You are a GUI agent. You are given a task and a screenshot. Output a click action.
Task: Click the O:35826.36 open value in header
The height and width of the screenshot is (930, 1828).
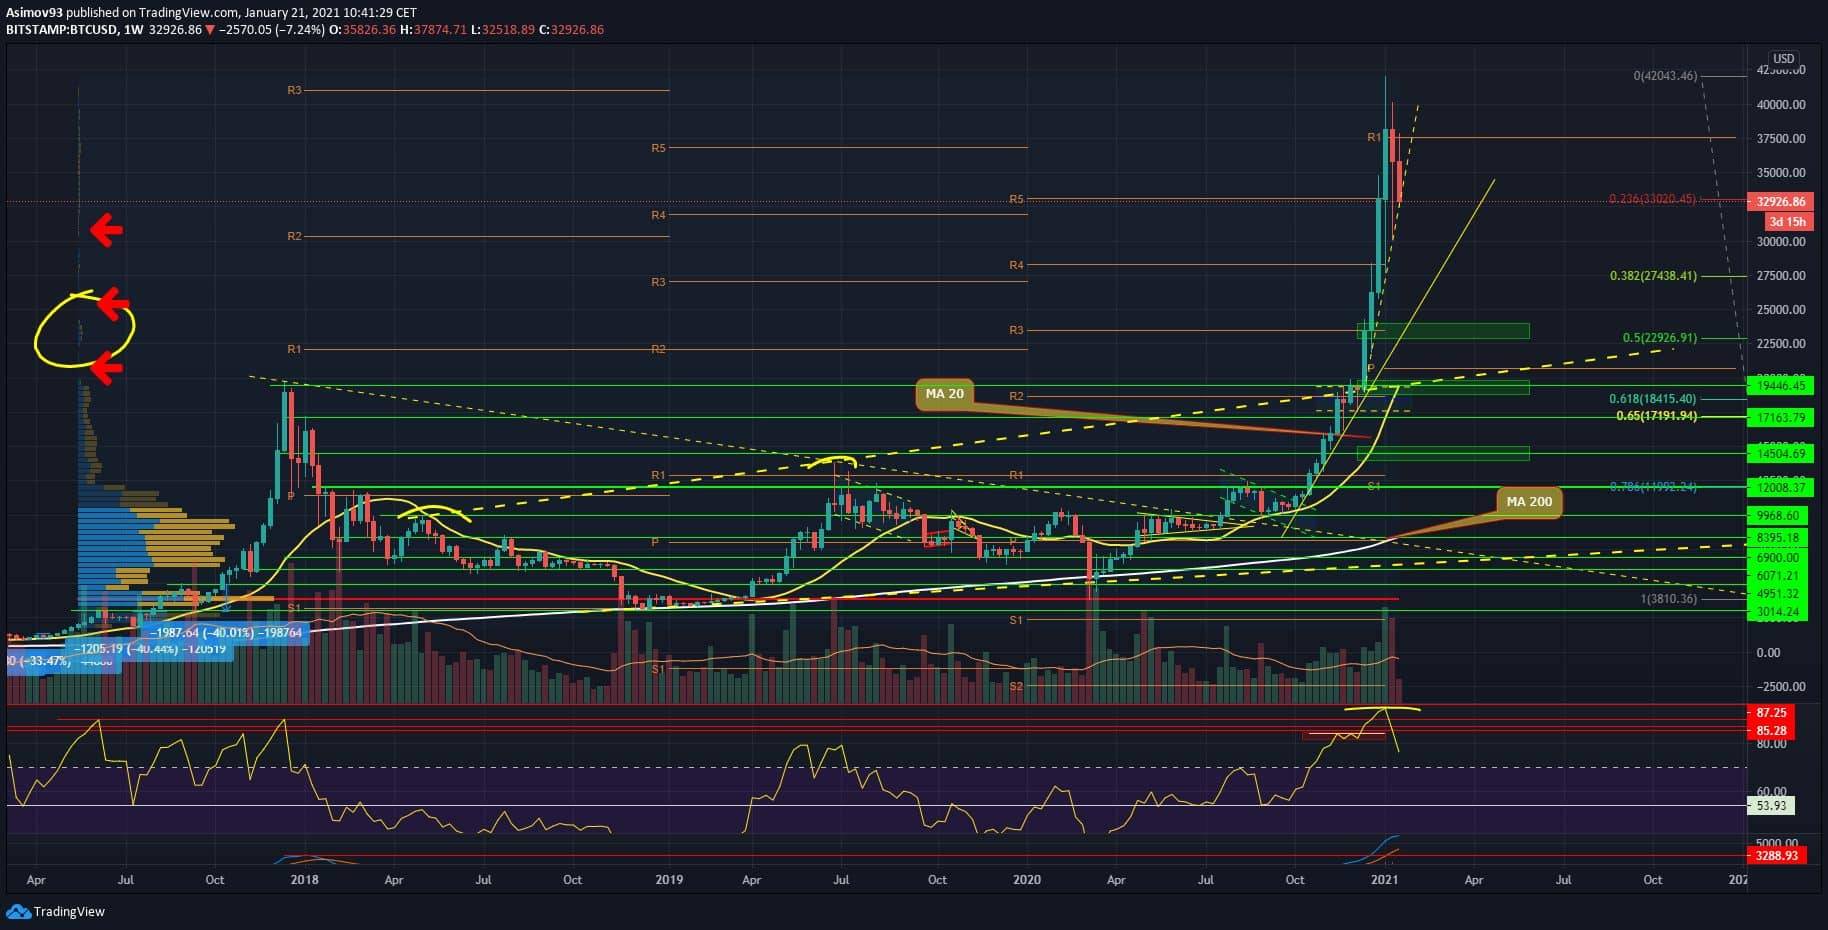360,30
